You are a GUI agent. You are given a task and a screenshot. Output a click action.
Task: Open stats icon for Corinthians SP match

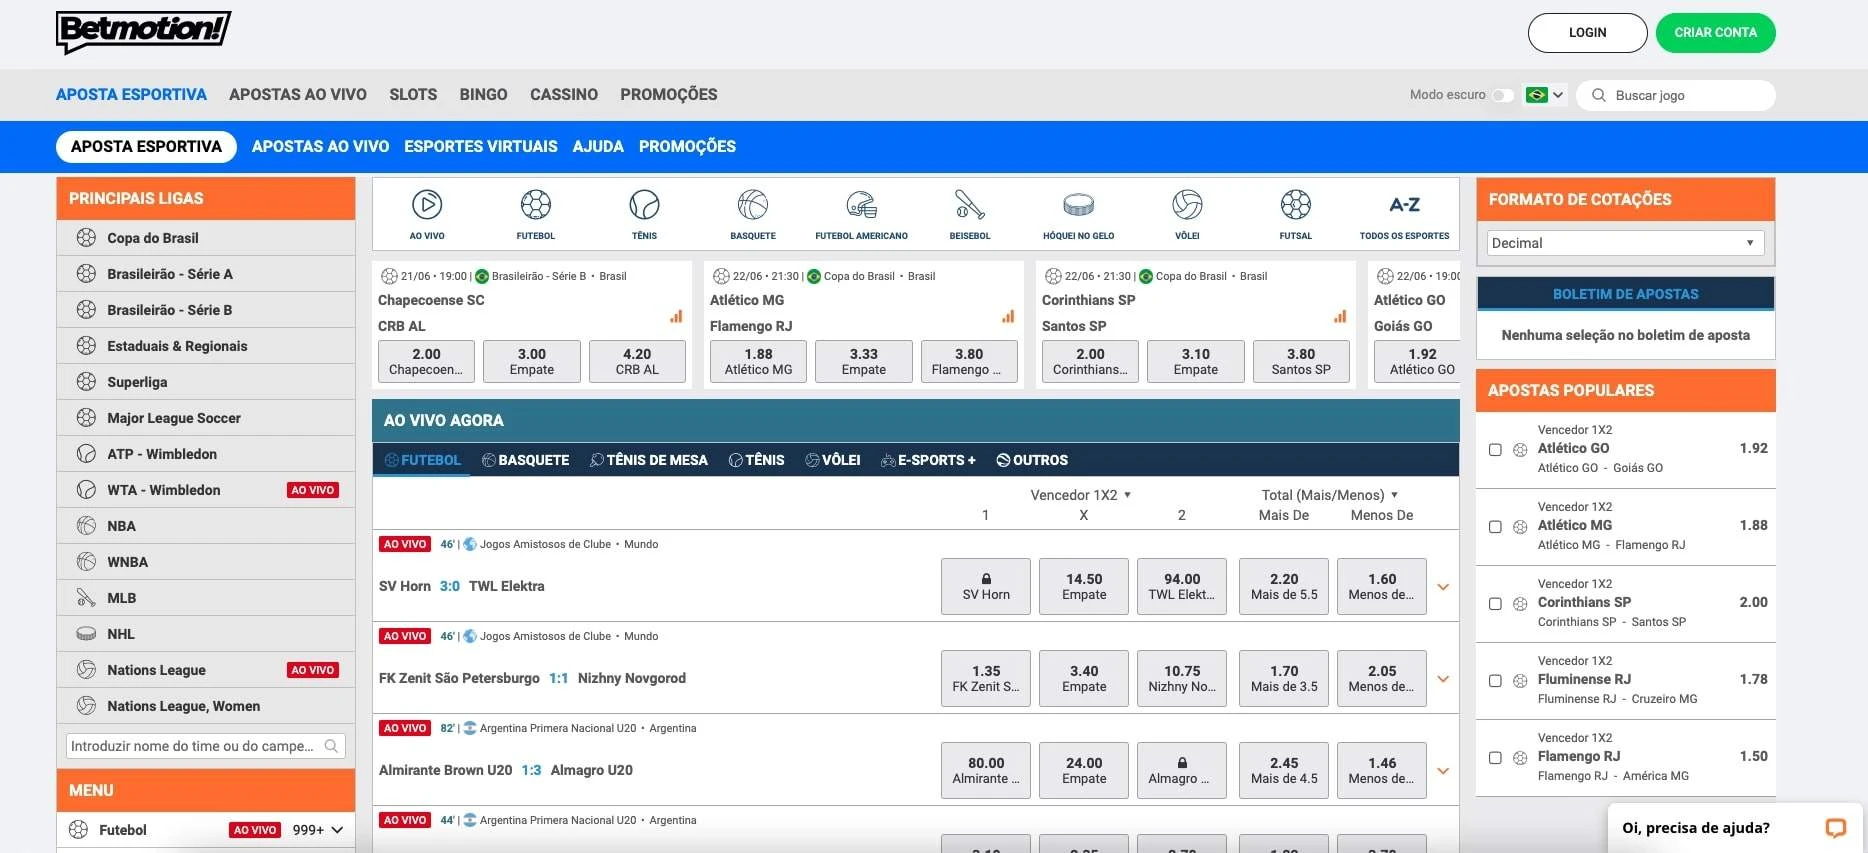(x=1340, y=316)
